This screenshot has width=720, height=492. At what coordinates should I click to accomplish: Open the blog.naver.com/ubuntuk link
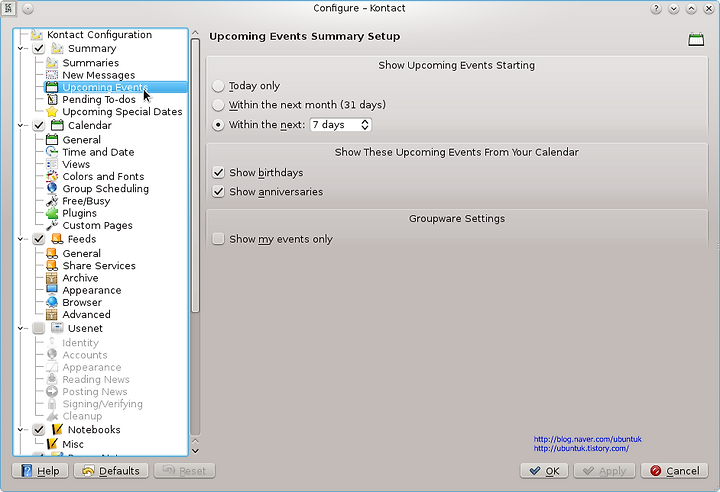point(587,439)
